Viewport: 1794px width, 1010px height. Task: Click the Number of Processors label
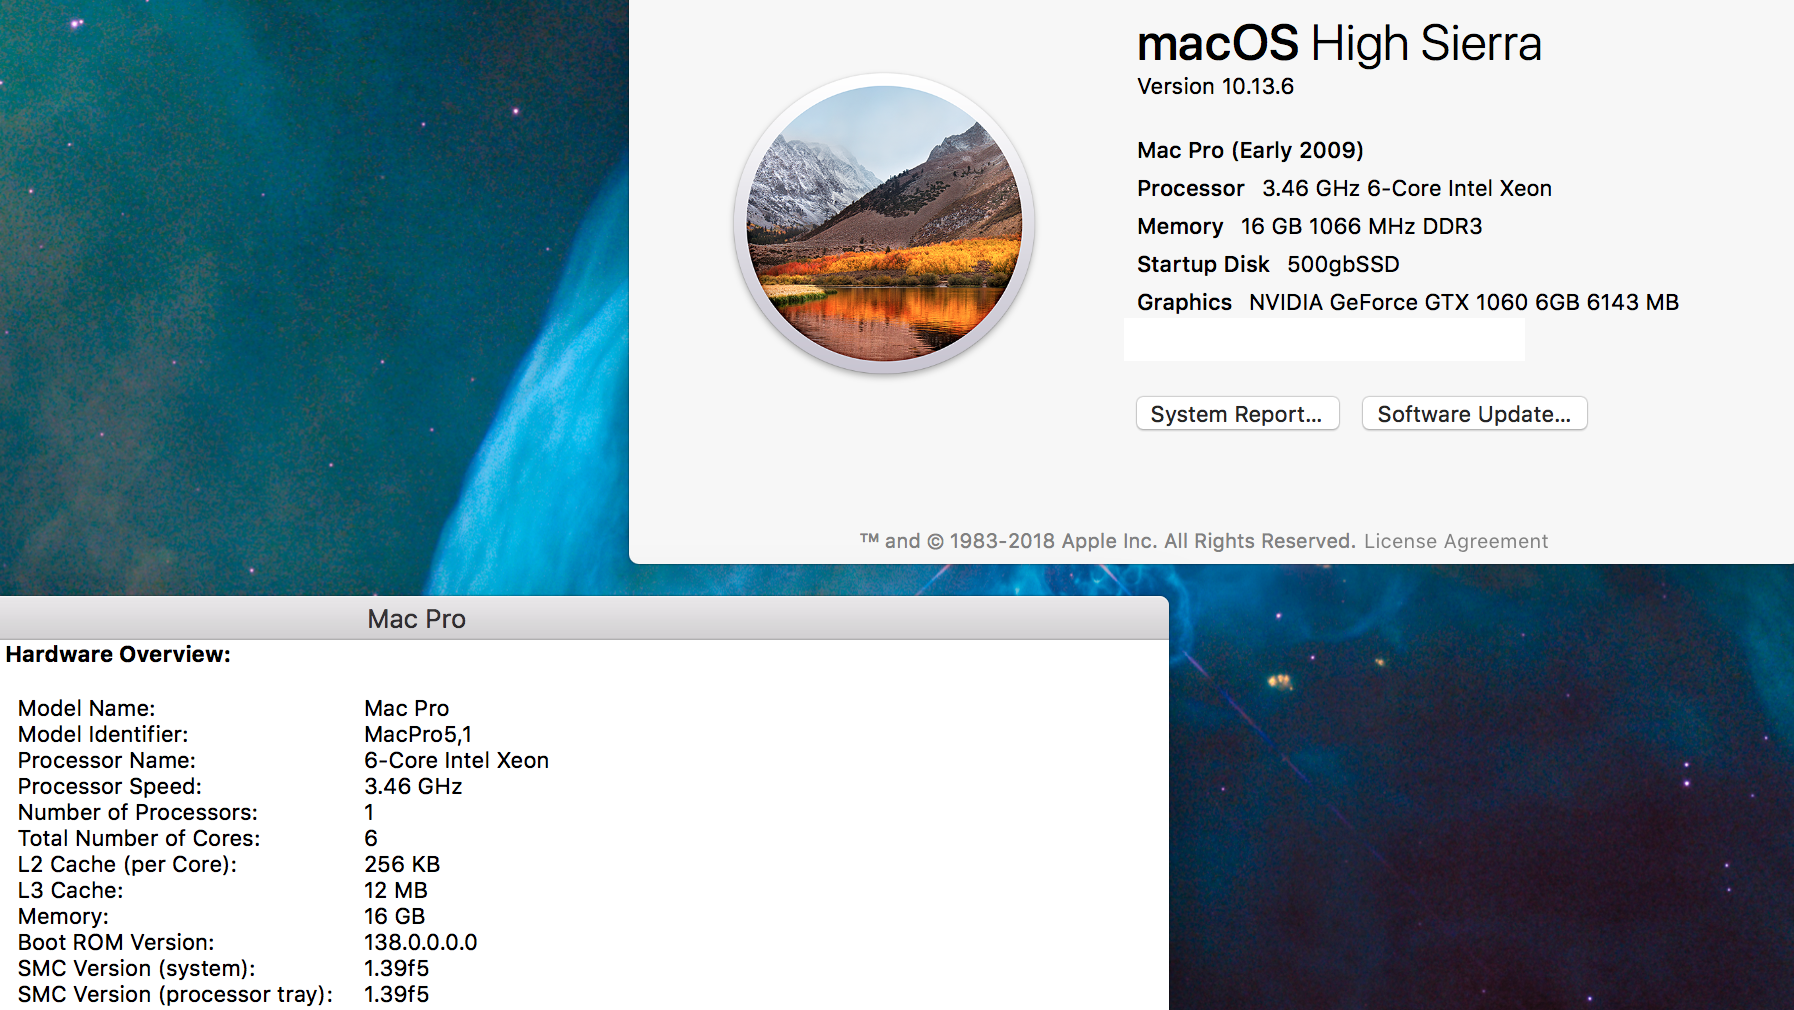[x=138, y=812]
